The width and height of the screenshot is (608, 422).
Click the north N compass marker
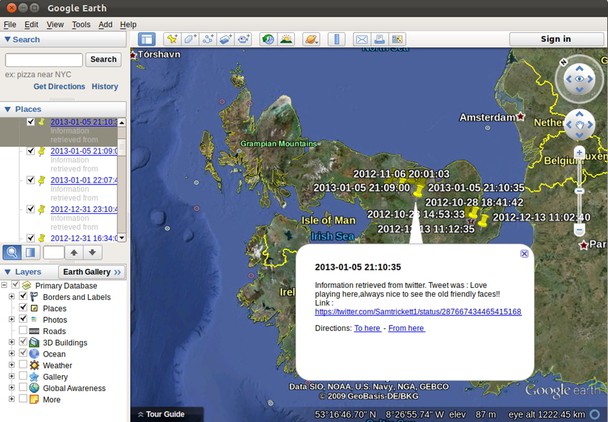563,62
